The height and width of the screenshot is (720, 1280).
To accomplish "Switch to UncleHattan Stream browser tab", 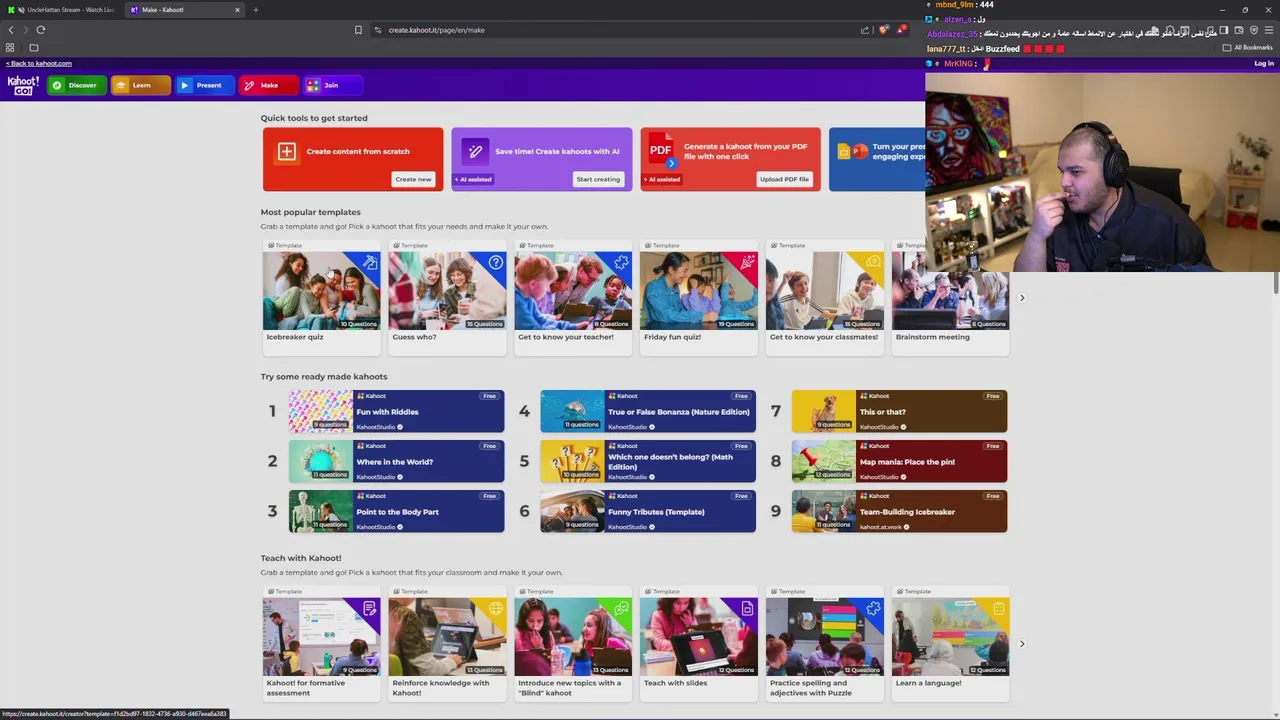I will point(63,10).
